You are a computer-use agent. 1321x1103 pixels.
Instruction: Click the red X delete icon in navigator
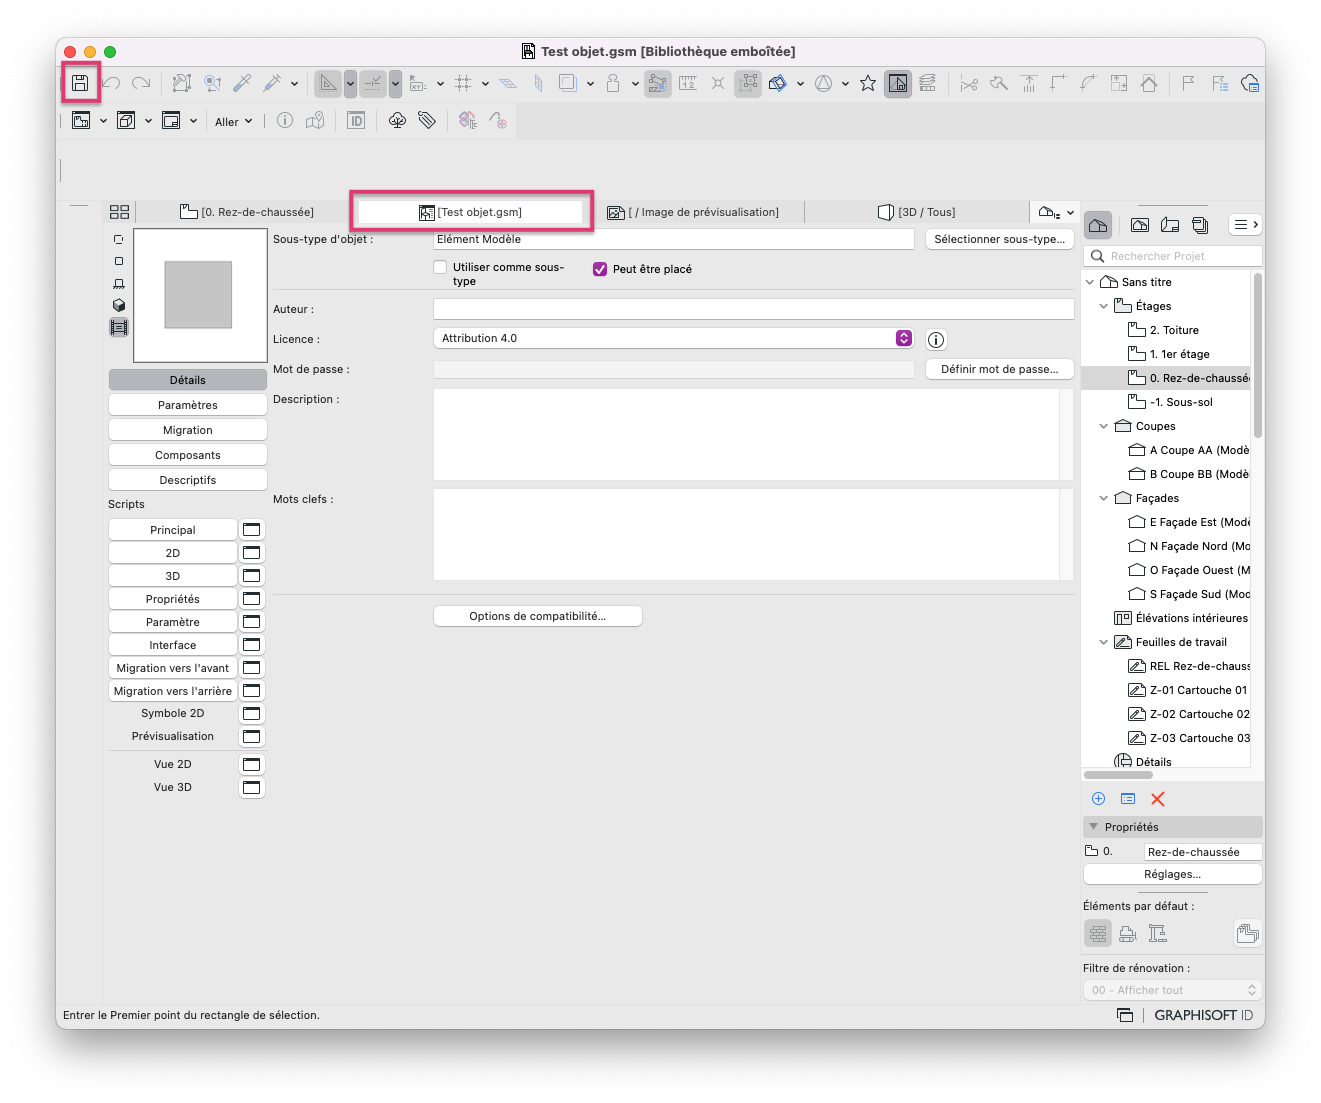pyautogui.click(x=1158, y=799)
